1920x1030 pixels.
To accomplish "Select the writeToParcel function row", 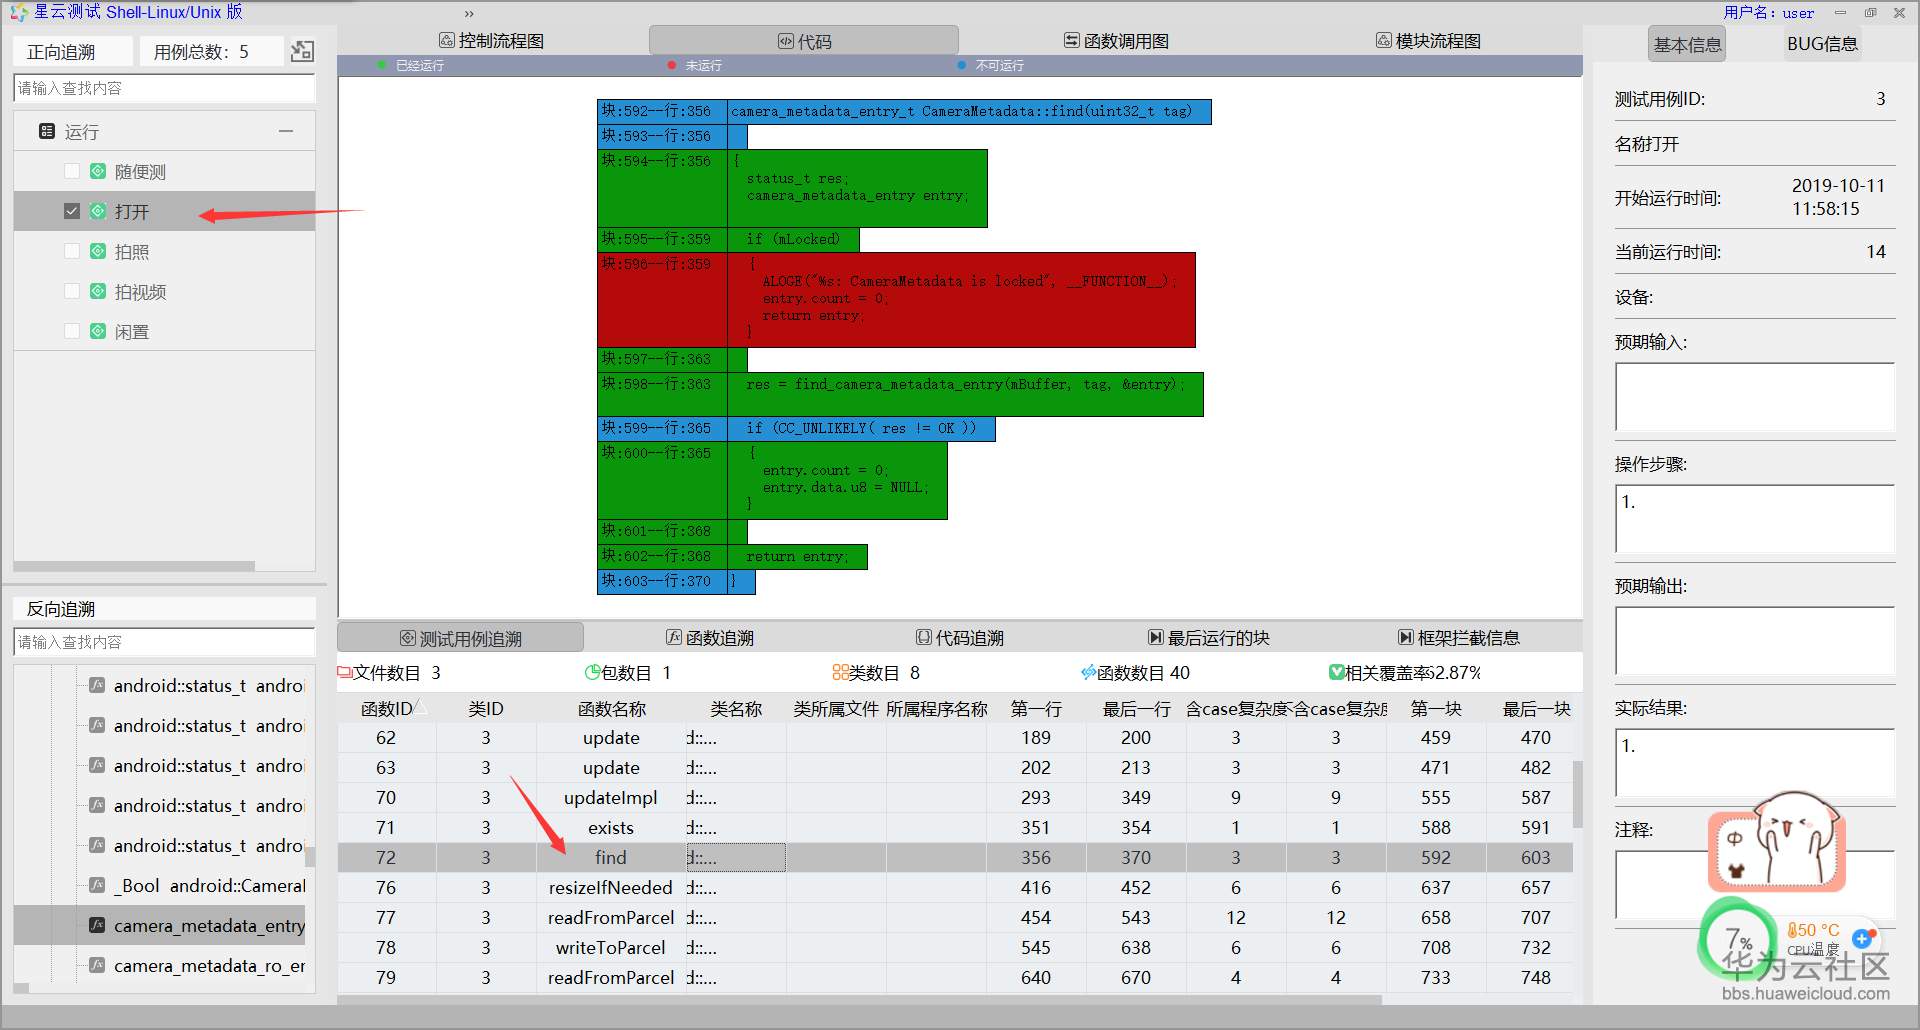I will click(955, 947).
